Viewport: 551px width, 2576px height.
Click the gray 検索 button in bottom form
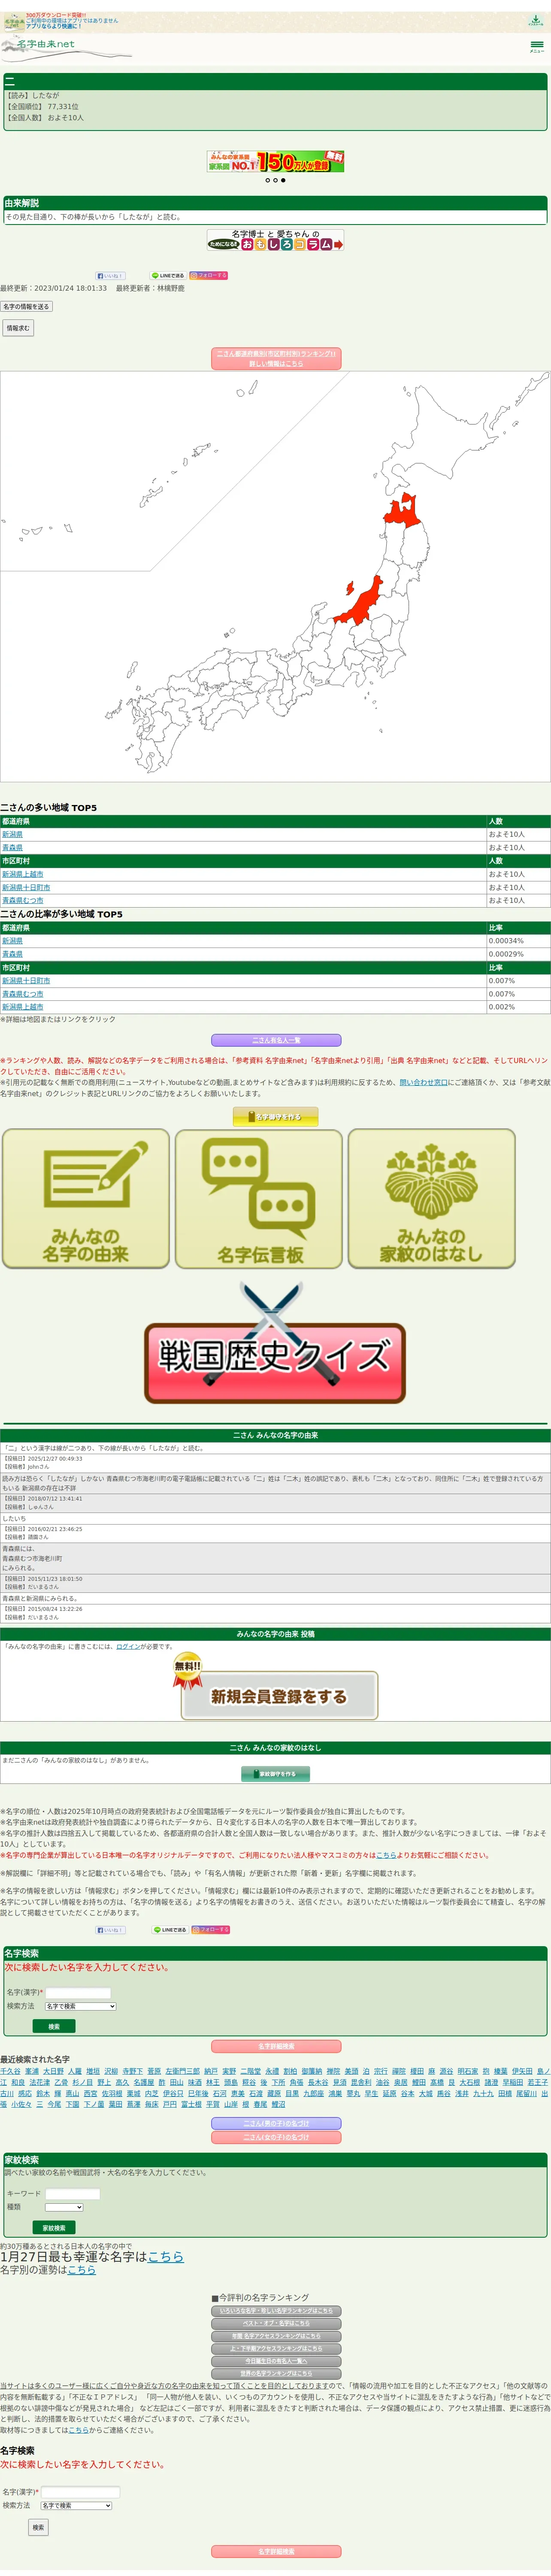38,2527
